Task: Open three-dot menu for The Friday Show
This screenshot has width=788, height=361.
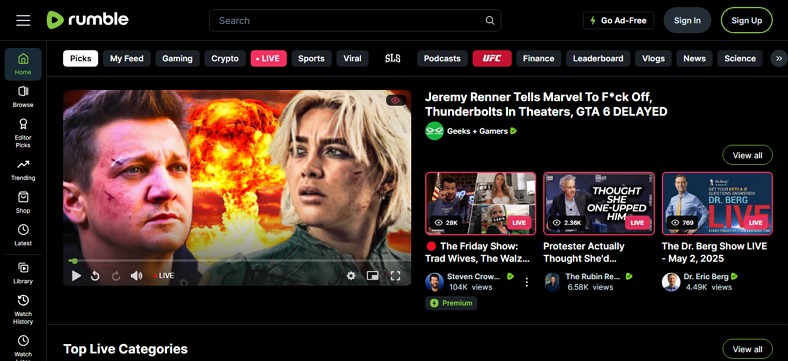Action: 527,282
